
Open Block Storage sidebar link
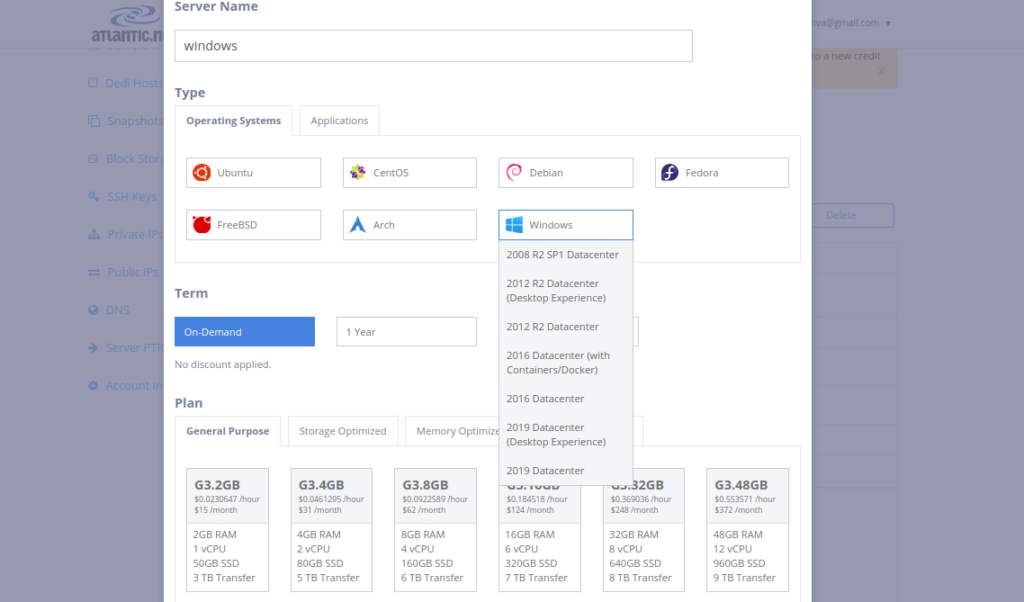click(x=135, y=159)
